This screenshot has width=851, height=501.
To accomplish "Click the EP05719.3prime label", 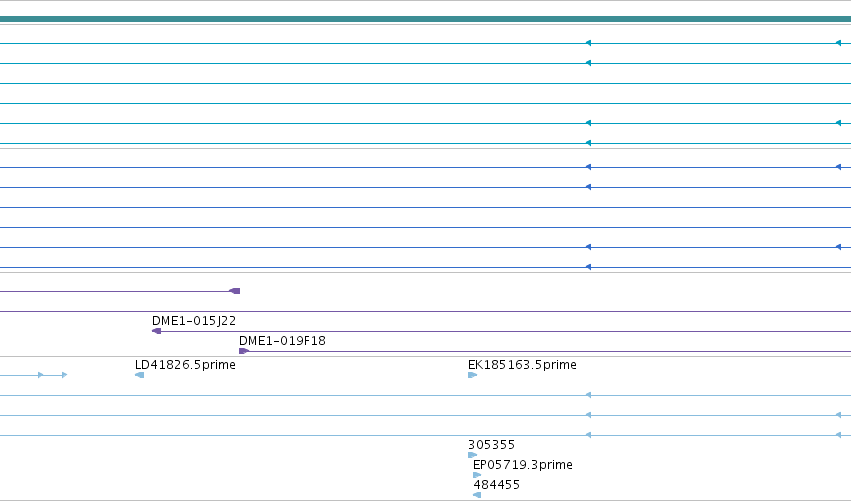I will pos(523,465).
